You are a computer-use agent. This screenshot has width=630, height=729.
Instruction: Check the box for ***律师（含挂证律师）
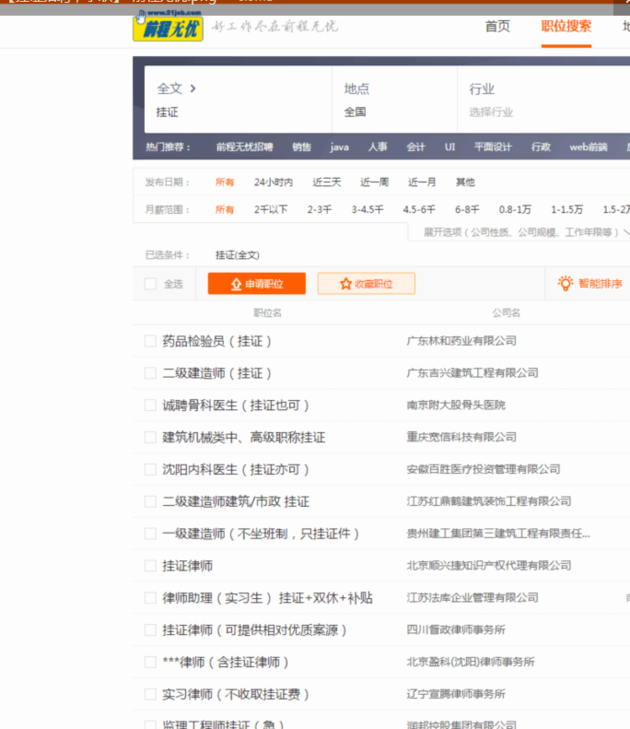click(x=150, y=662)
